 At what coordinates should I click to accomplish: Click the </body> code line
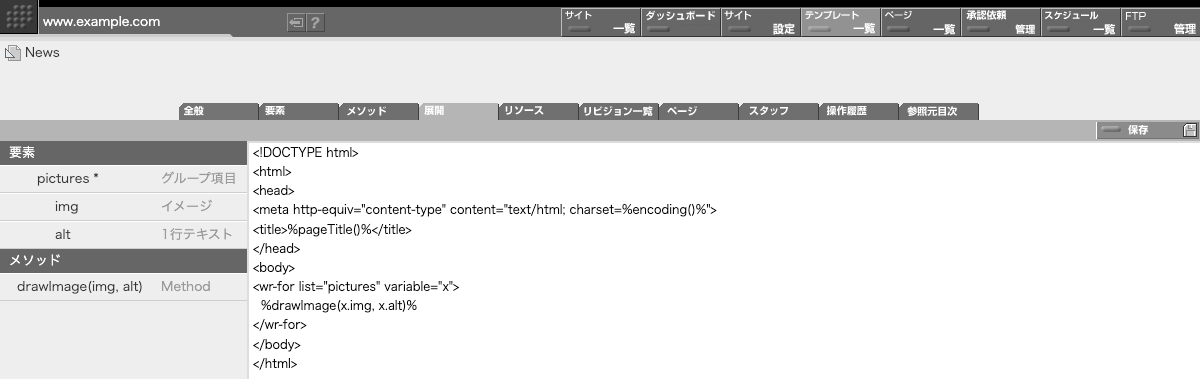point(277,344)
